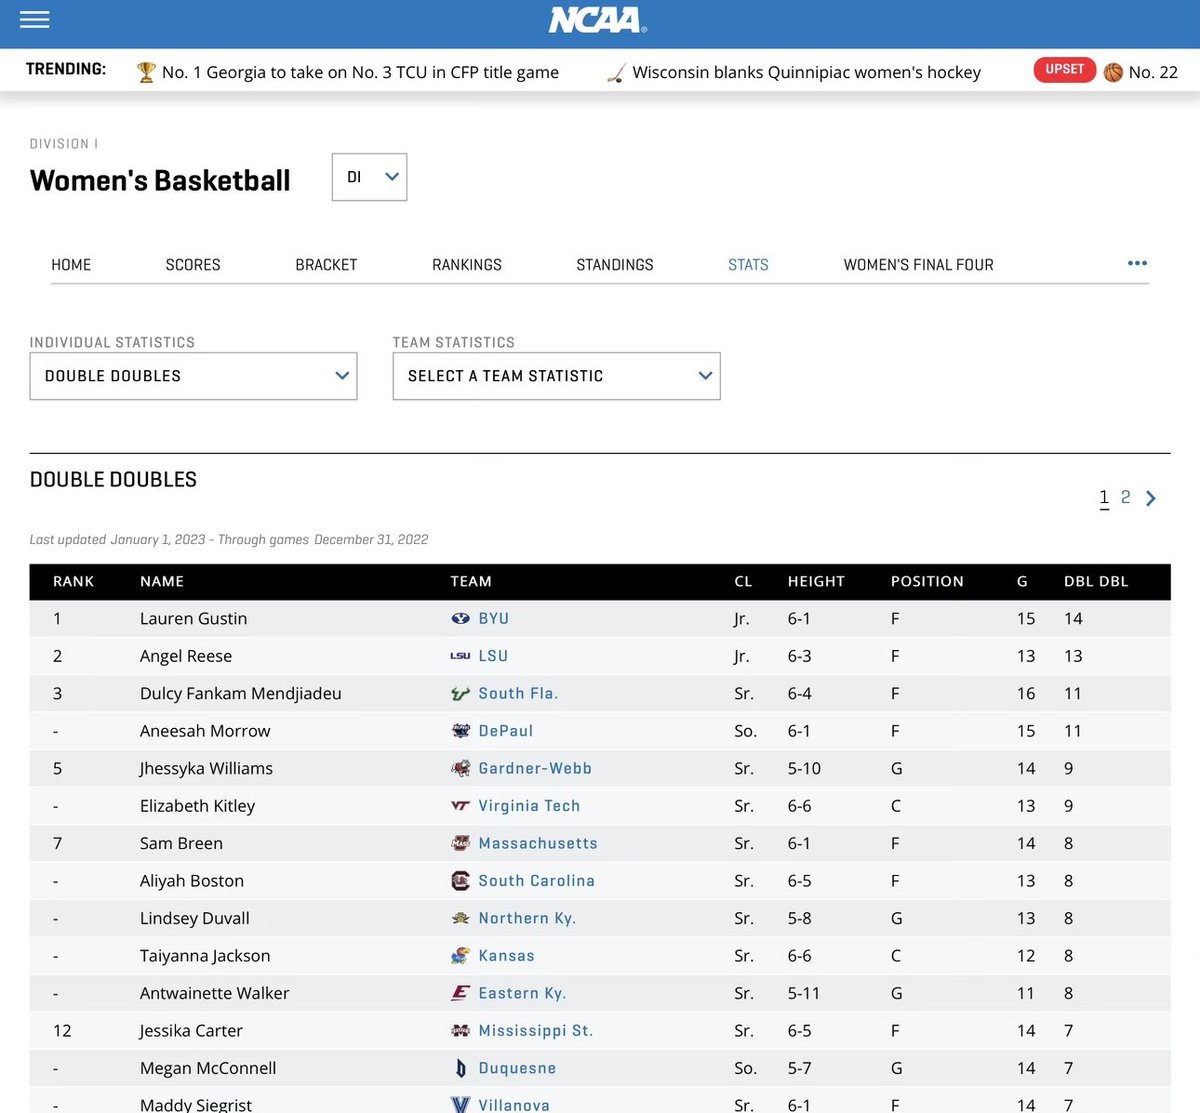Open the DI division dropdown
Viewport: 1200px width, 1113px height.
(x=370, y=177)
